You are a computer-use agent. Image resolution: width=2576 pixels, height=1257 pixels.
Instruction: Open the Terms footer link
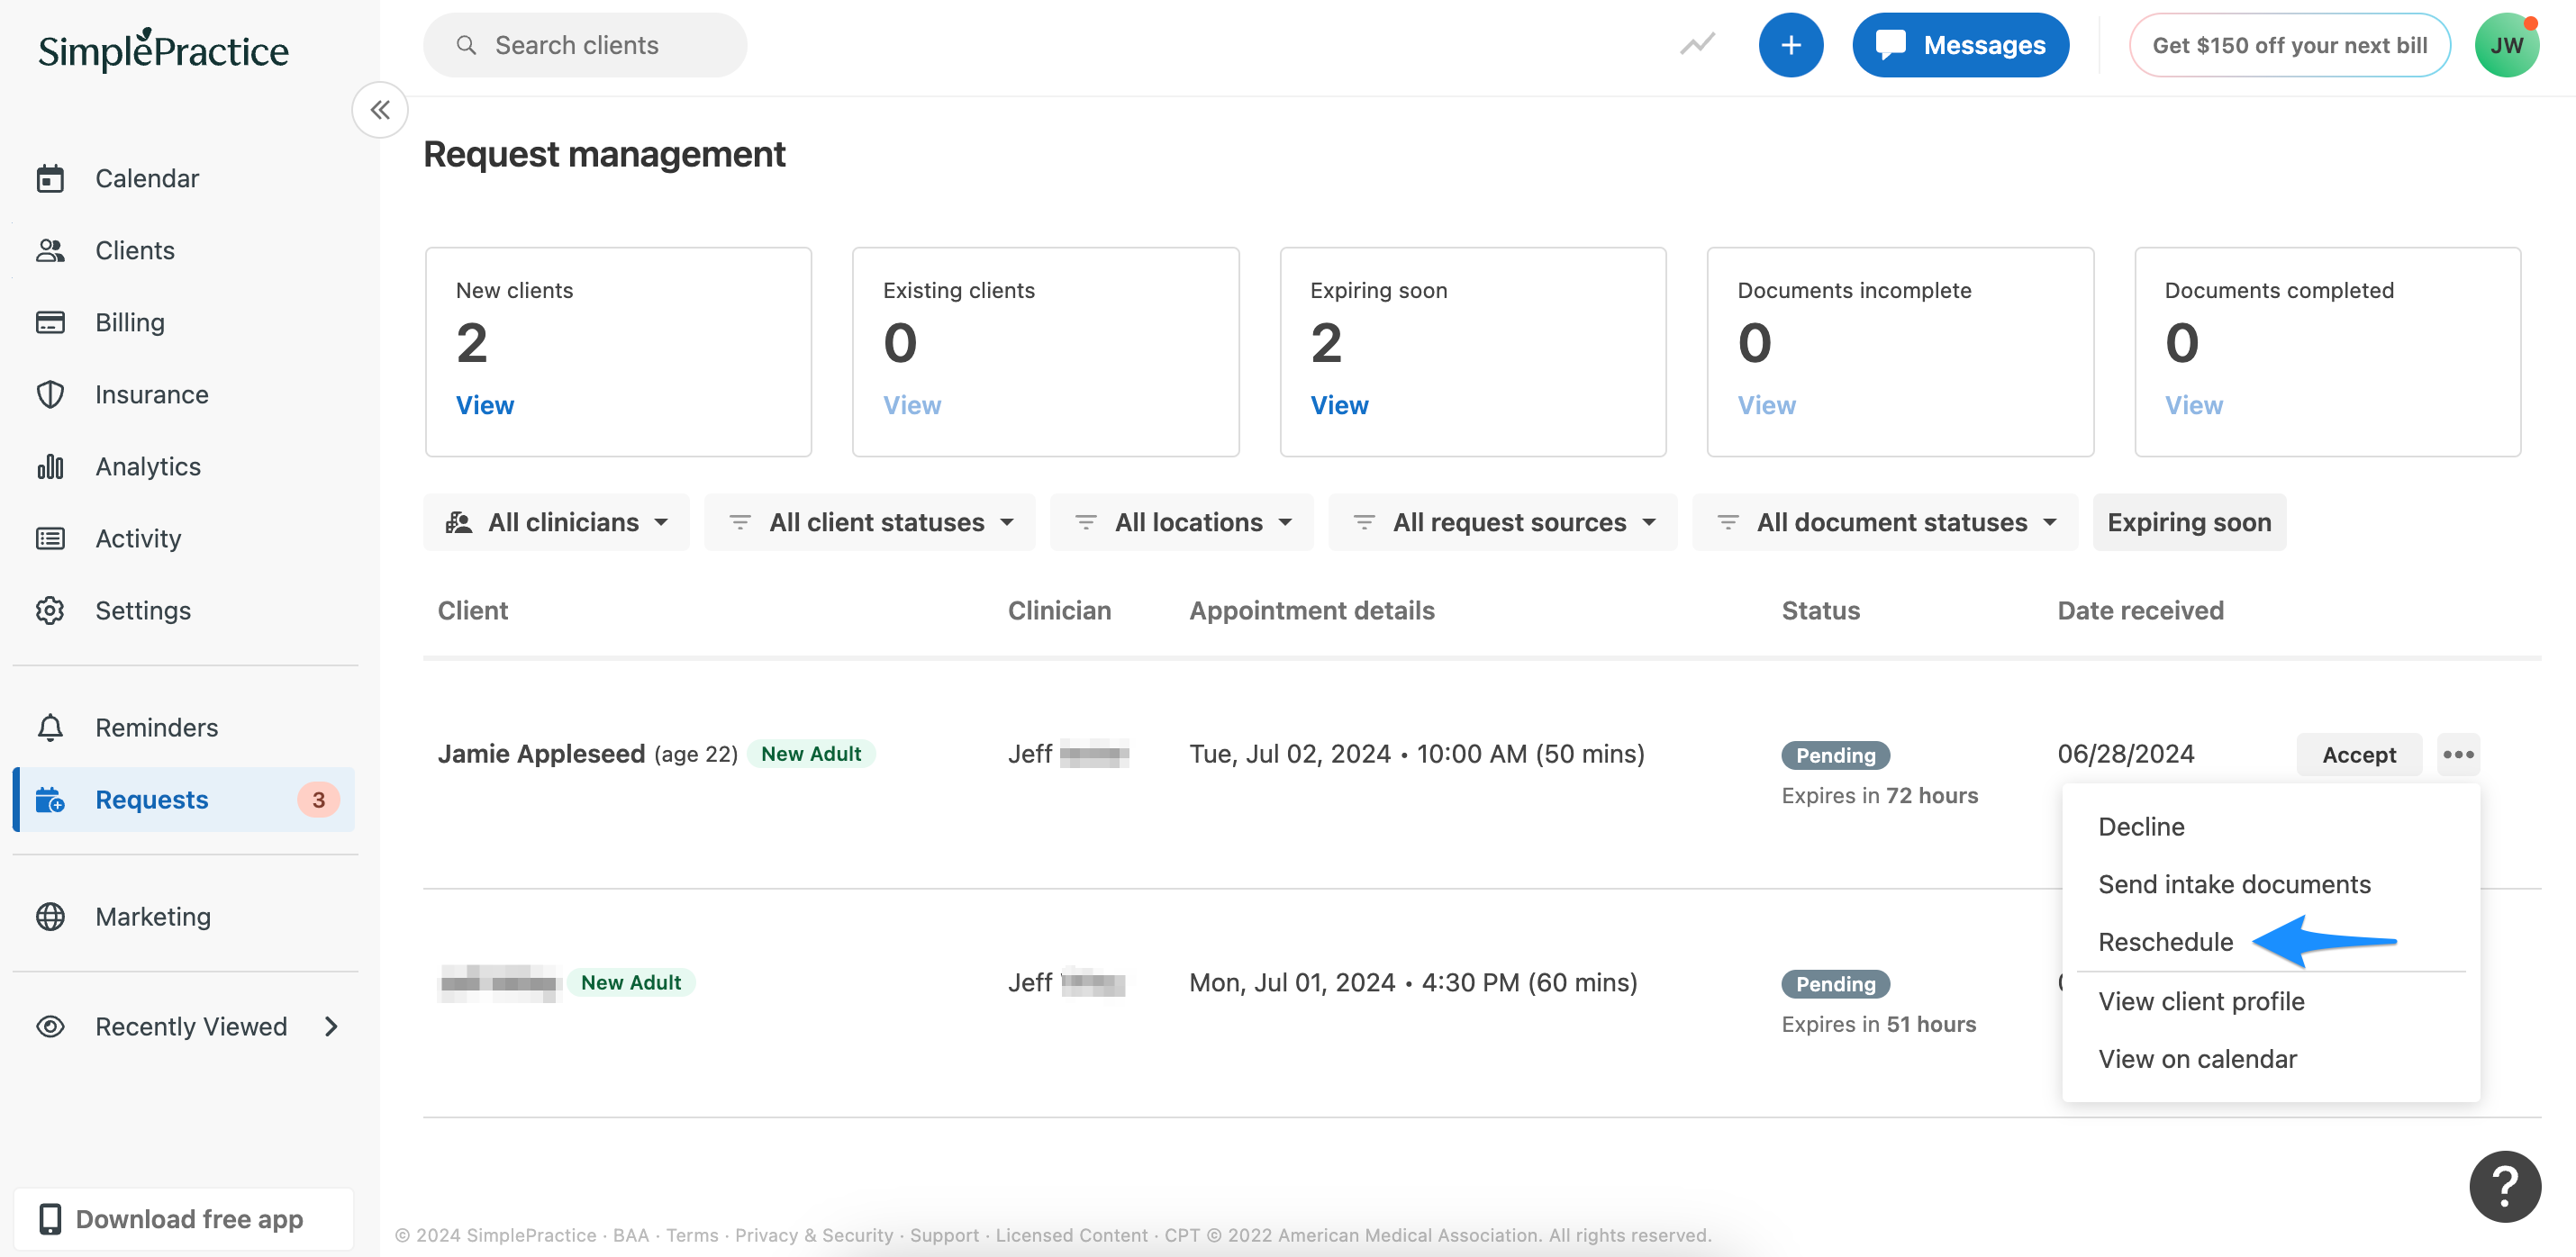pyautogui.click(x=692, y=1235)
